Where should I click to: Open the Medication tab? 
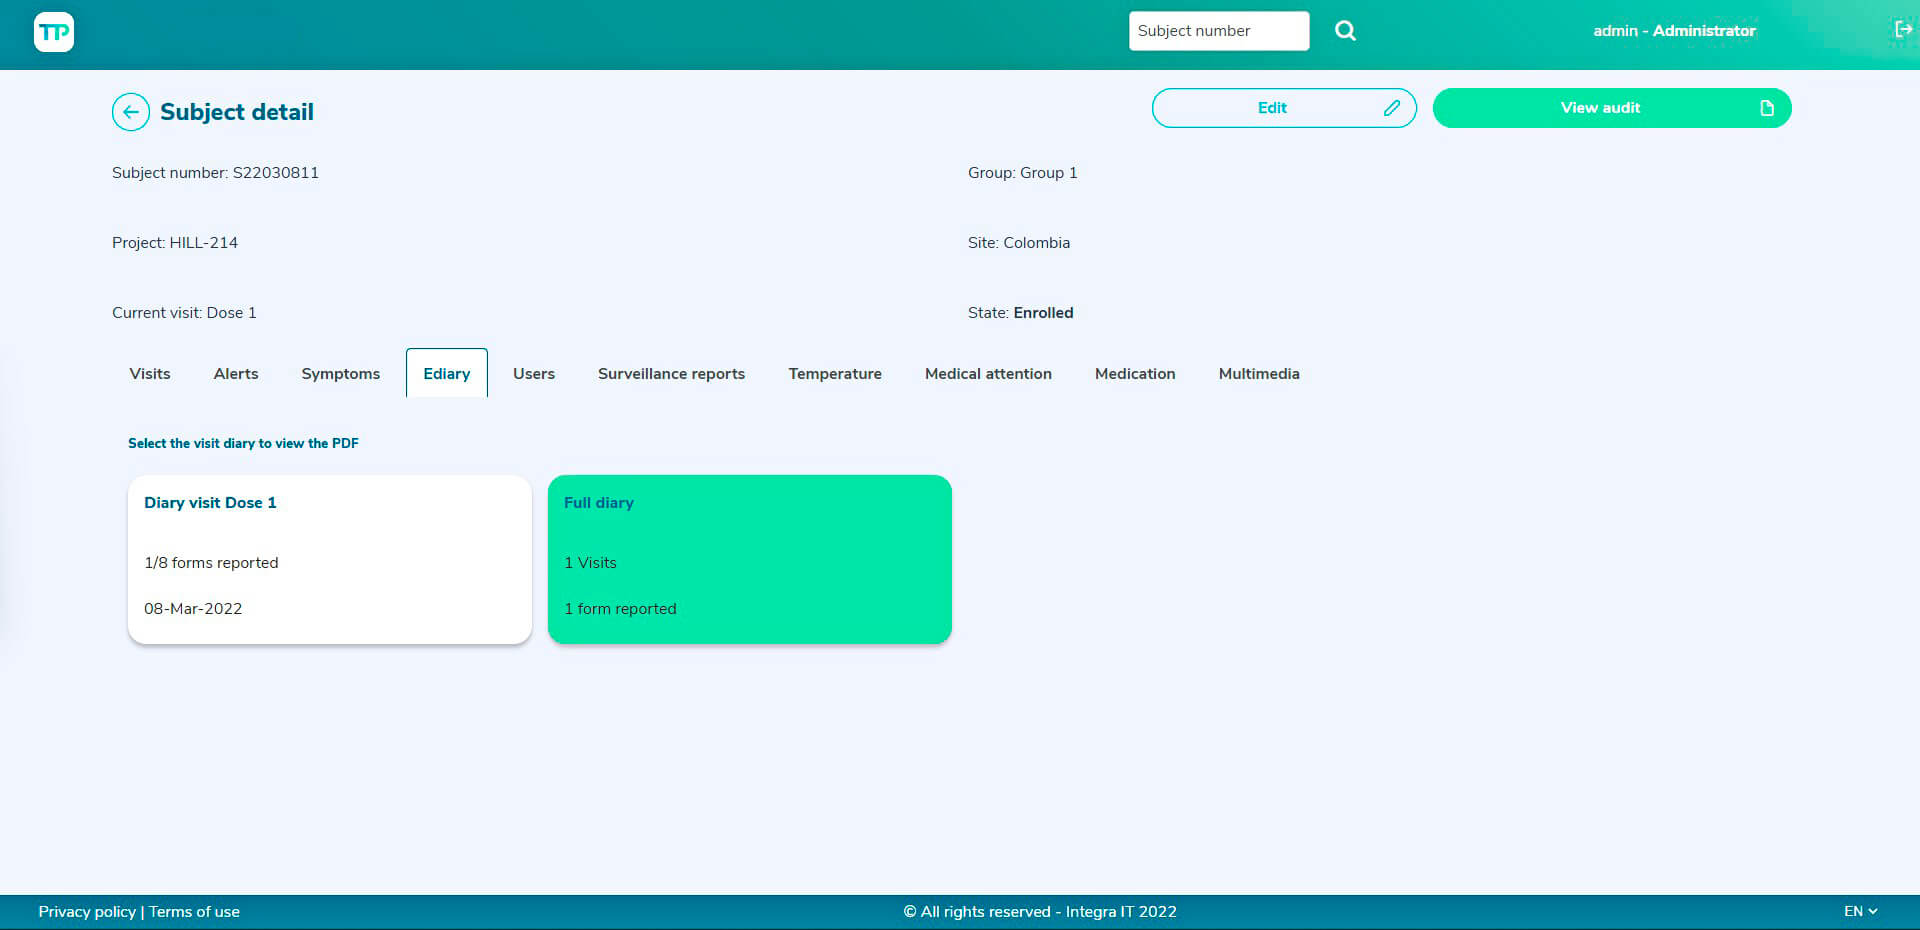point(1135,374)
